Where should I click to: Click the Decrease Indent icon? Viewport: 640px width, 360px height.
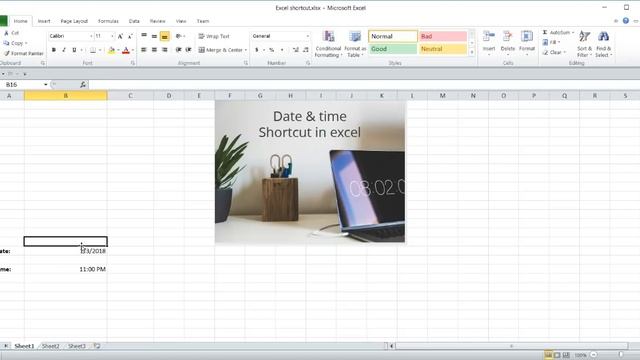click(x=178, y=50)
